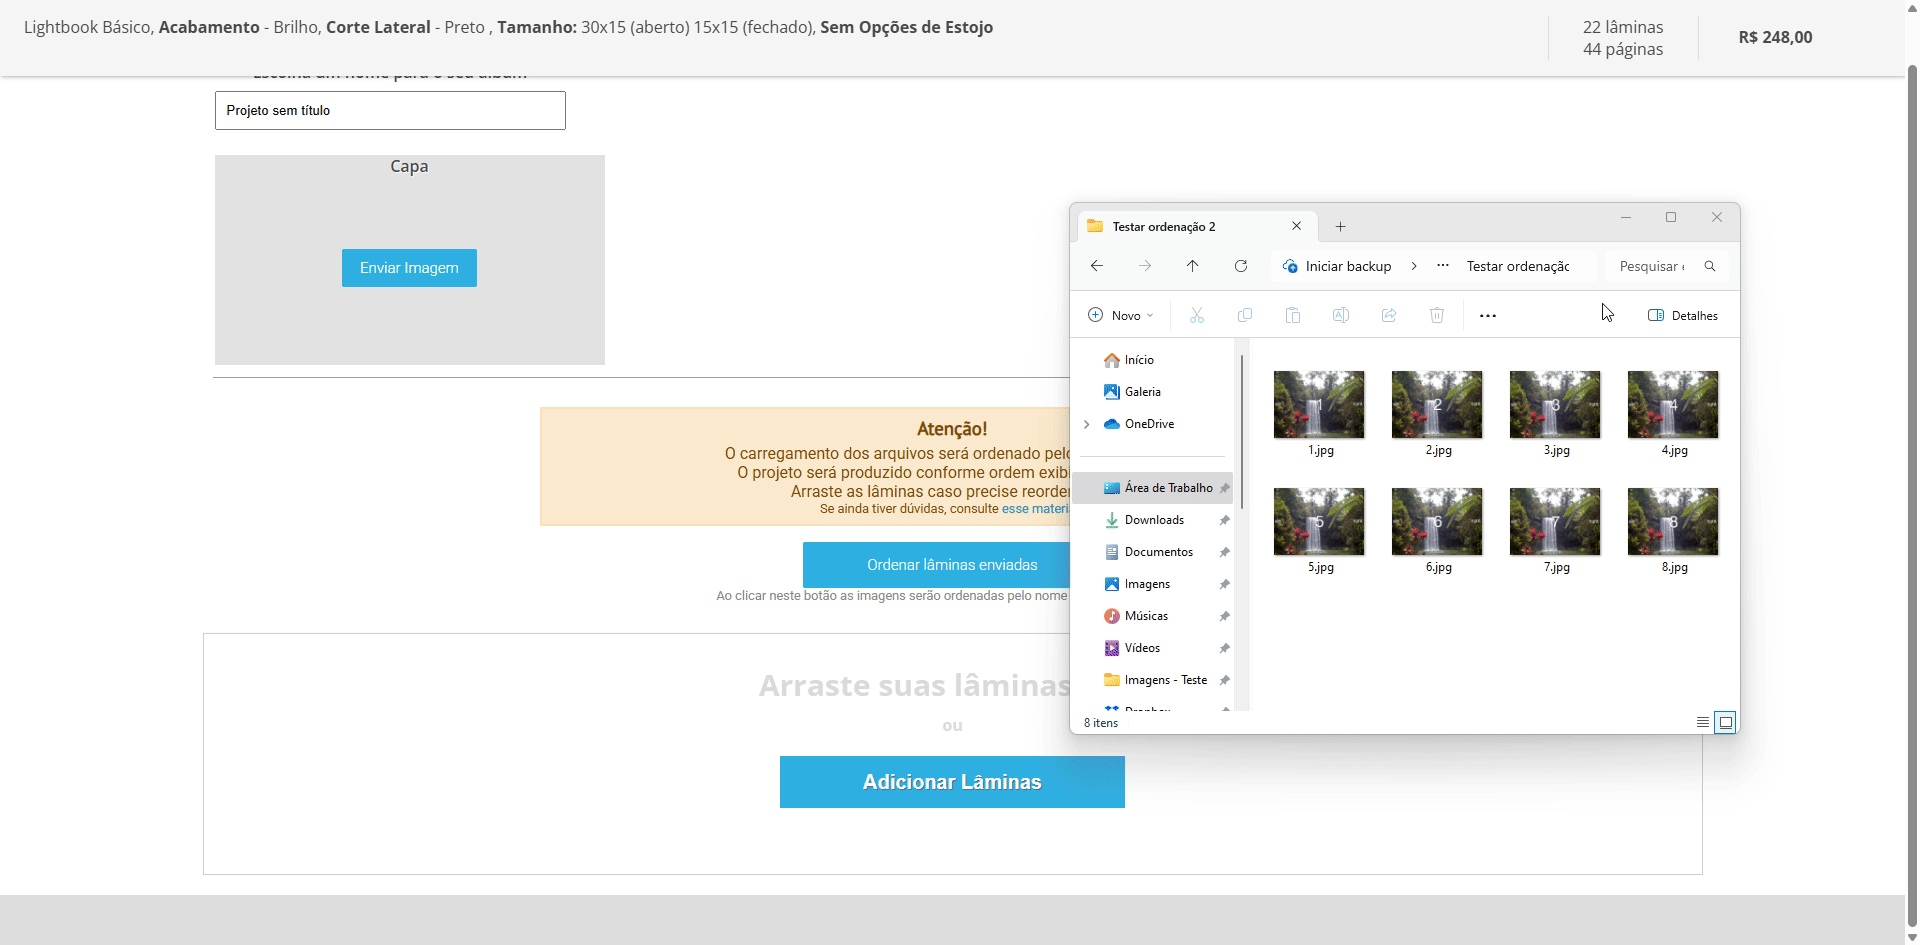Click the search magnifier icon in Explorer
This screenshot has height=945, width=1920.
pyautogui.click(x=1710, y=266)
